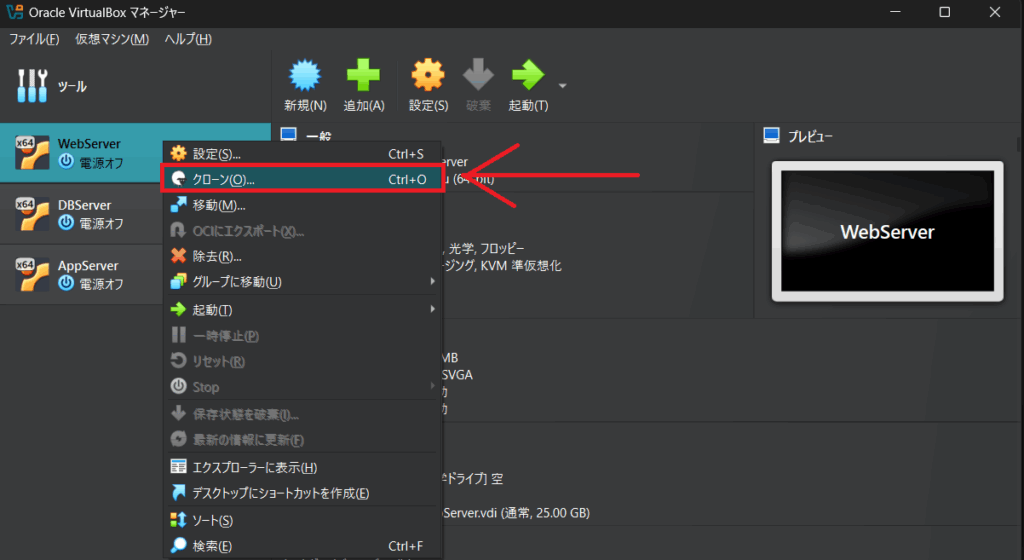This screenshot has height=560, width=1024.
Task: Minimize the VirtualBox Manager window
Action: coord(895,12)
